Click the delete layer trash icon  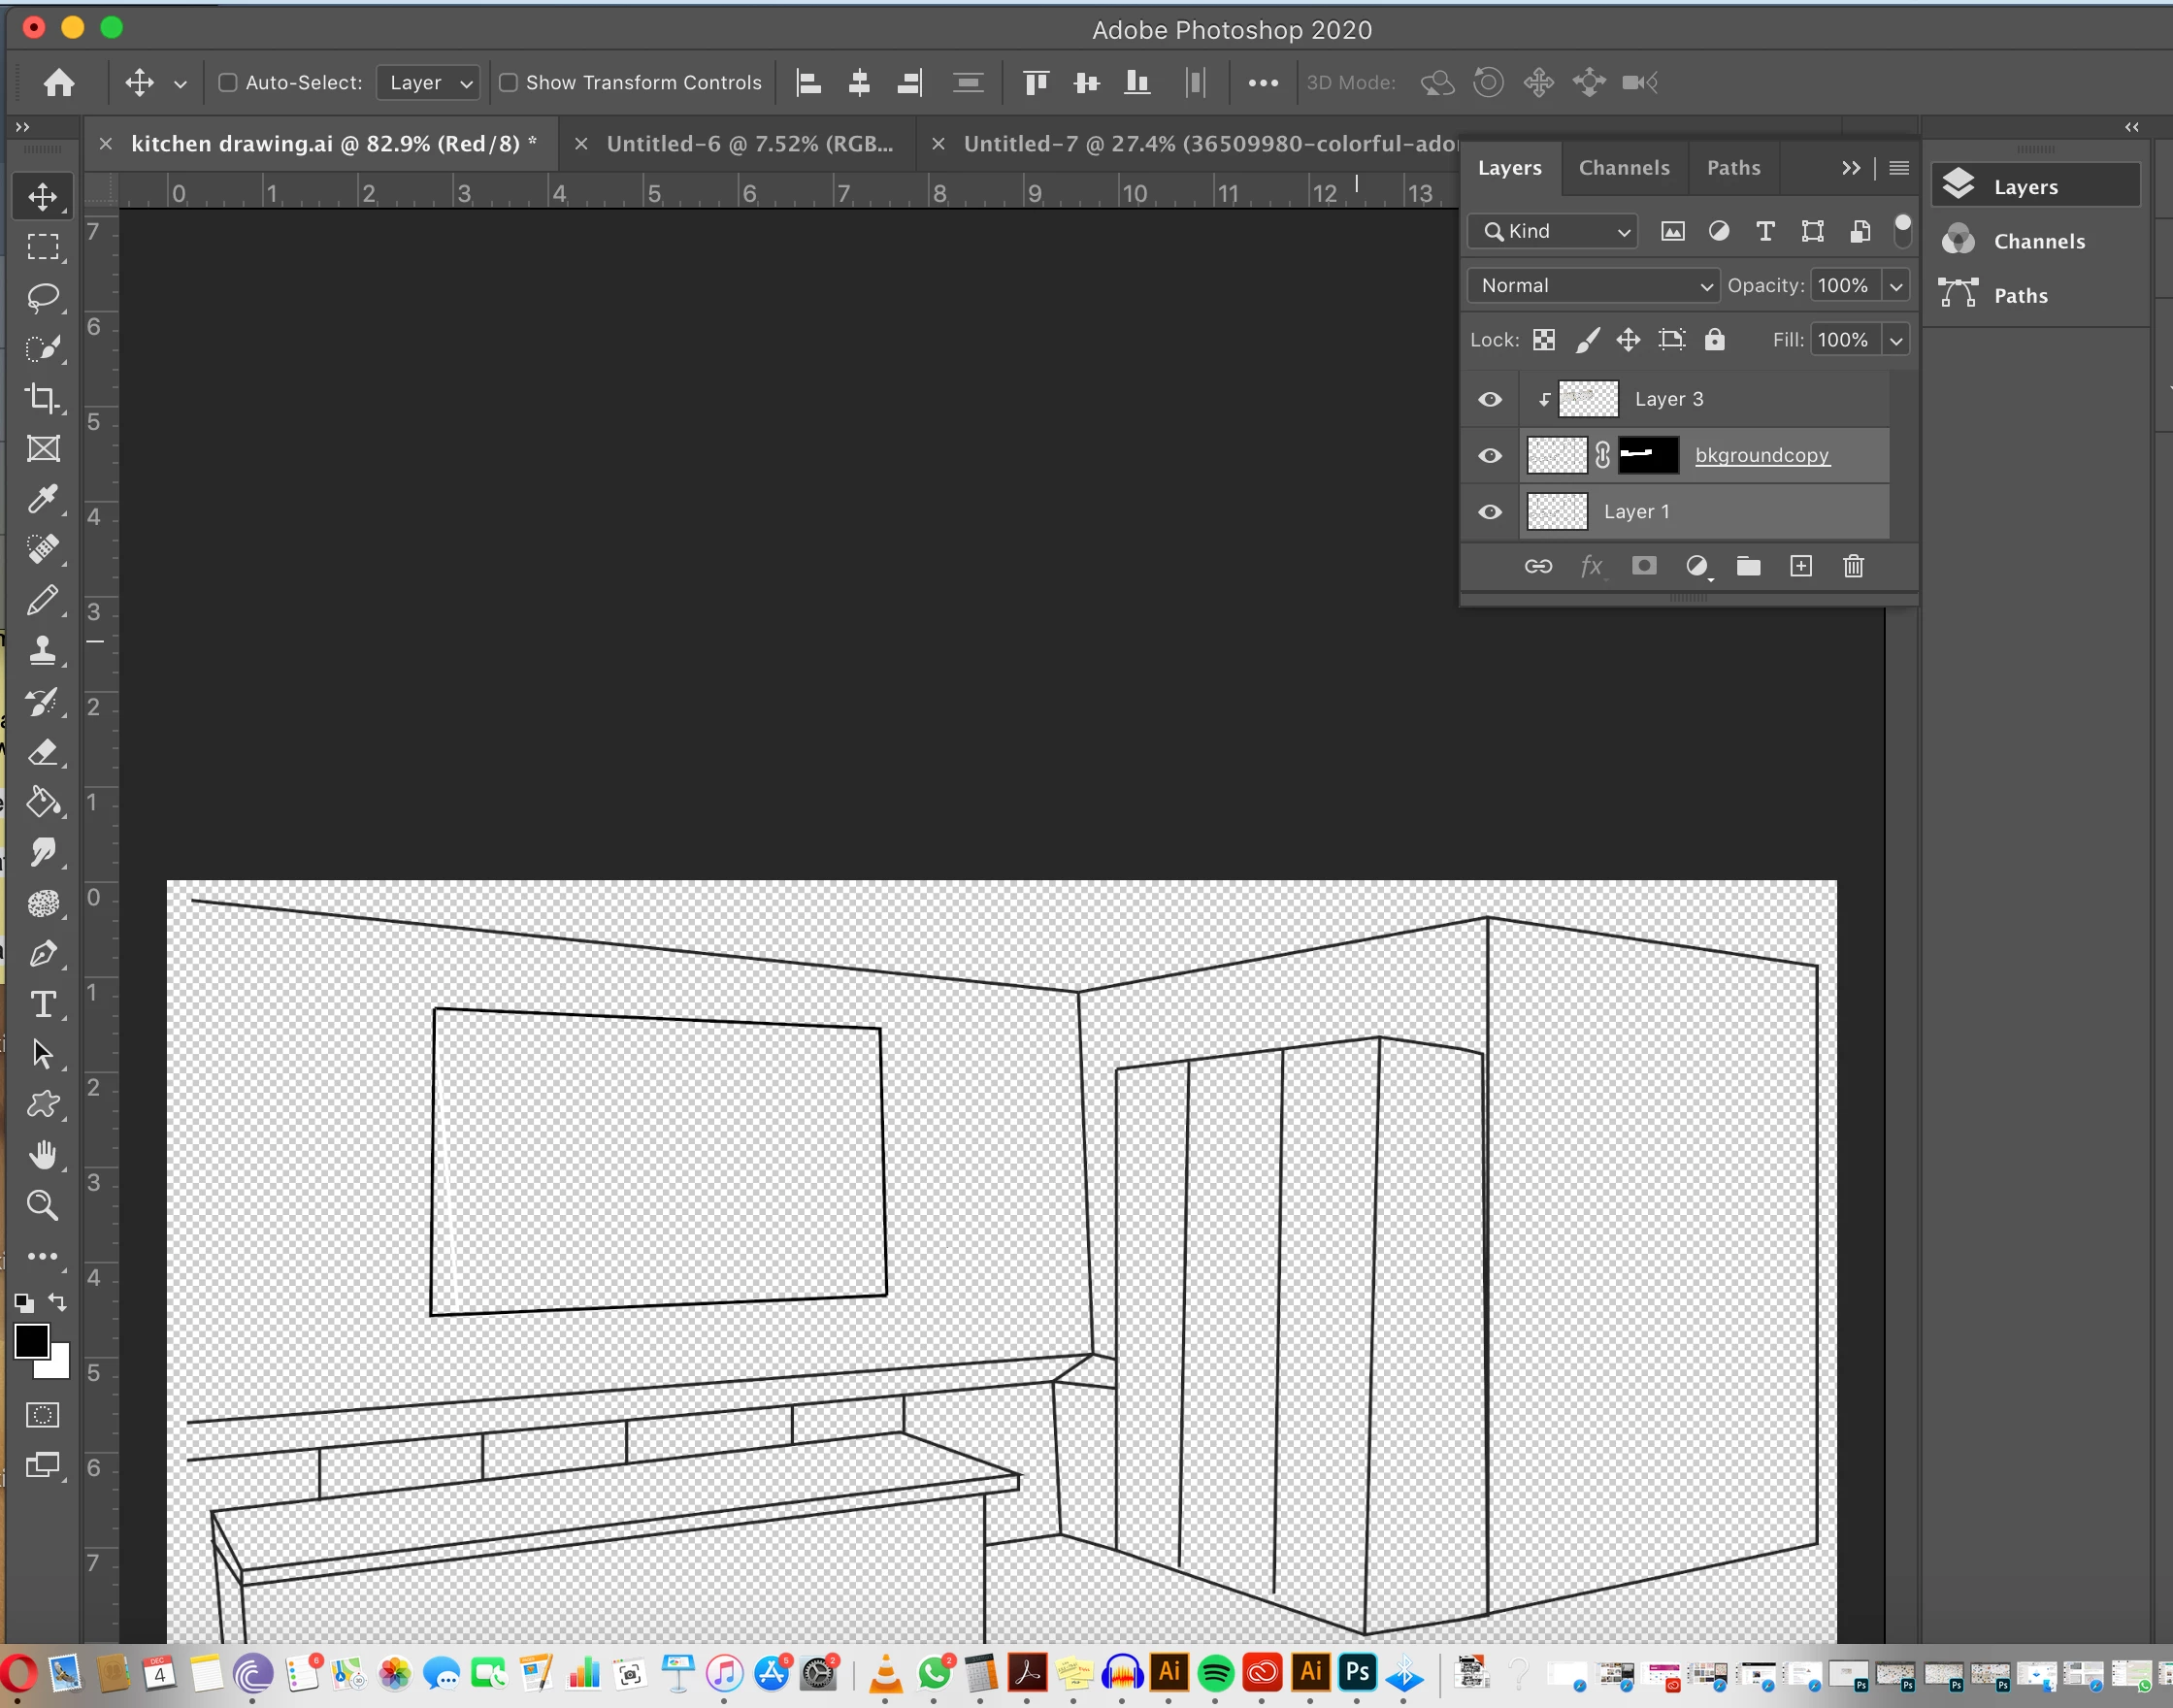tap(1852, 567)
